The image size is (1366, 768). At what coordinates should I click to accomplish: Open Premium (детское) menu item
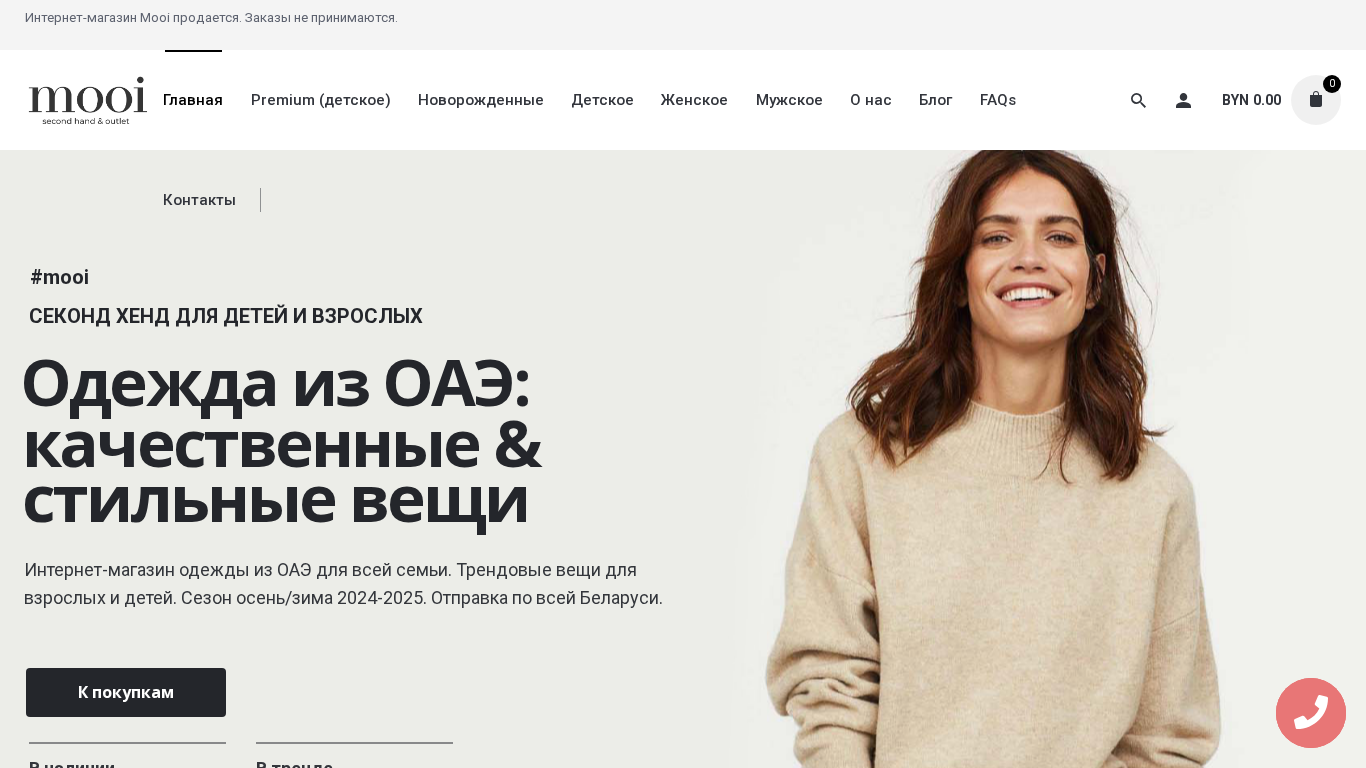(x=321, y=100)
